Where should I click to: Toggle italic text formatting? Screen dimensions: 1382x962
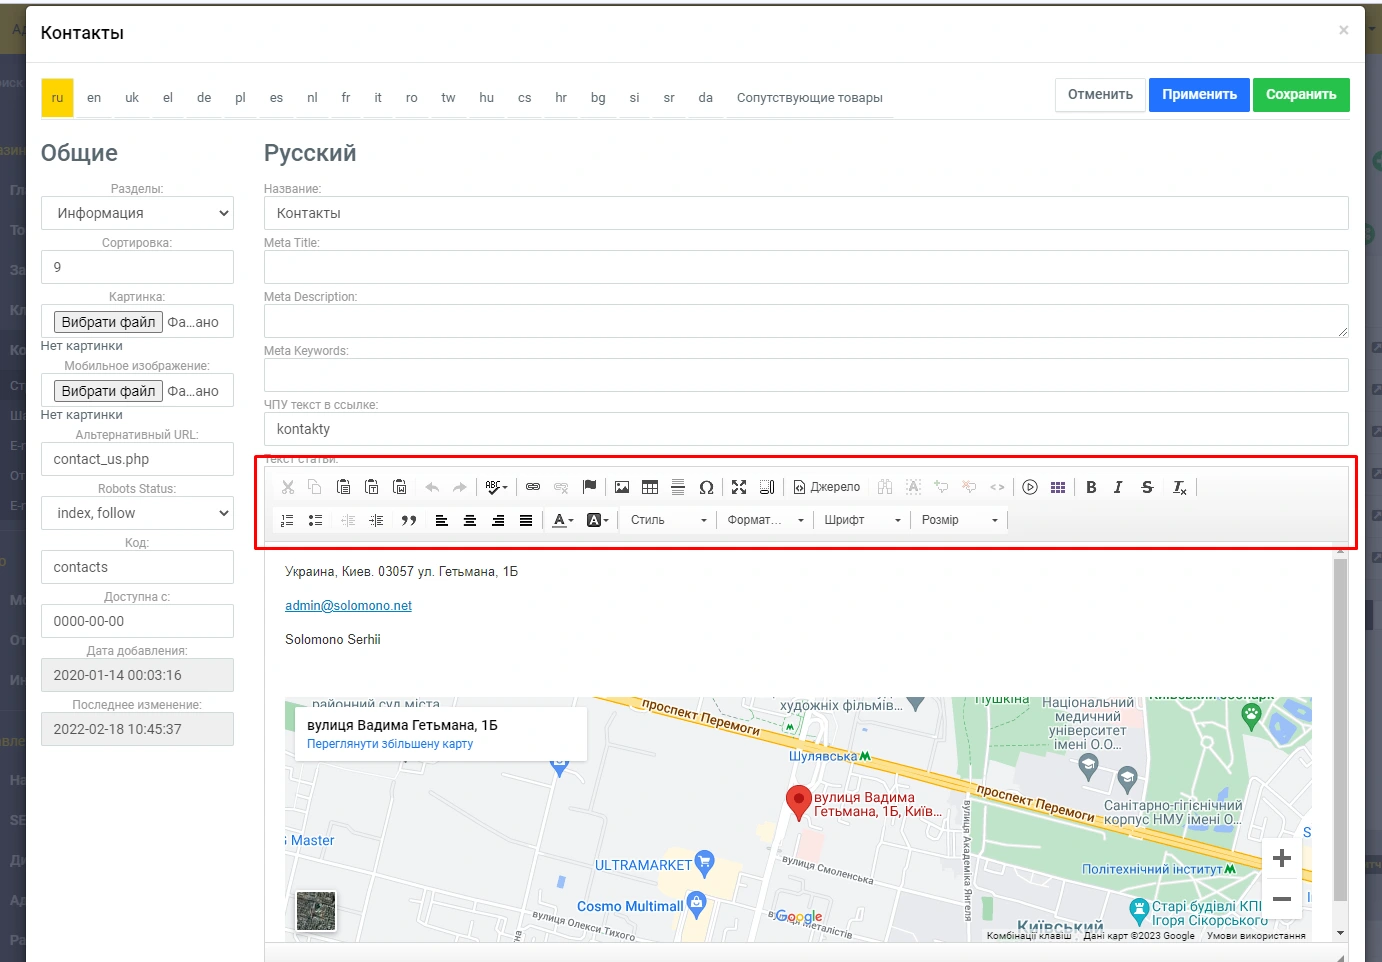pos(1118,487)
